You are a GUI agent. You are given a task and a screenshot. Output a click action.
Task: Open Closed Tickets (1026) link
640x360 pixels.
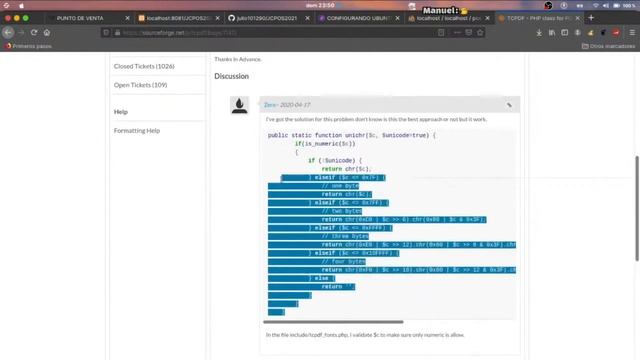[144, 66]
